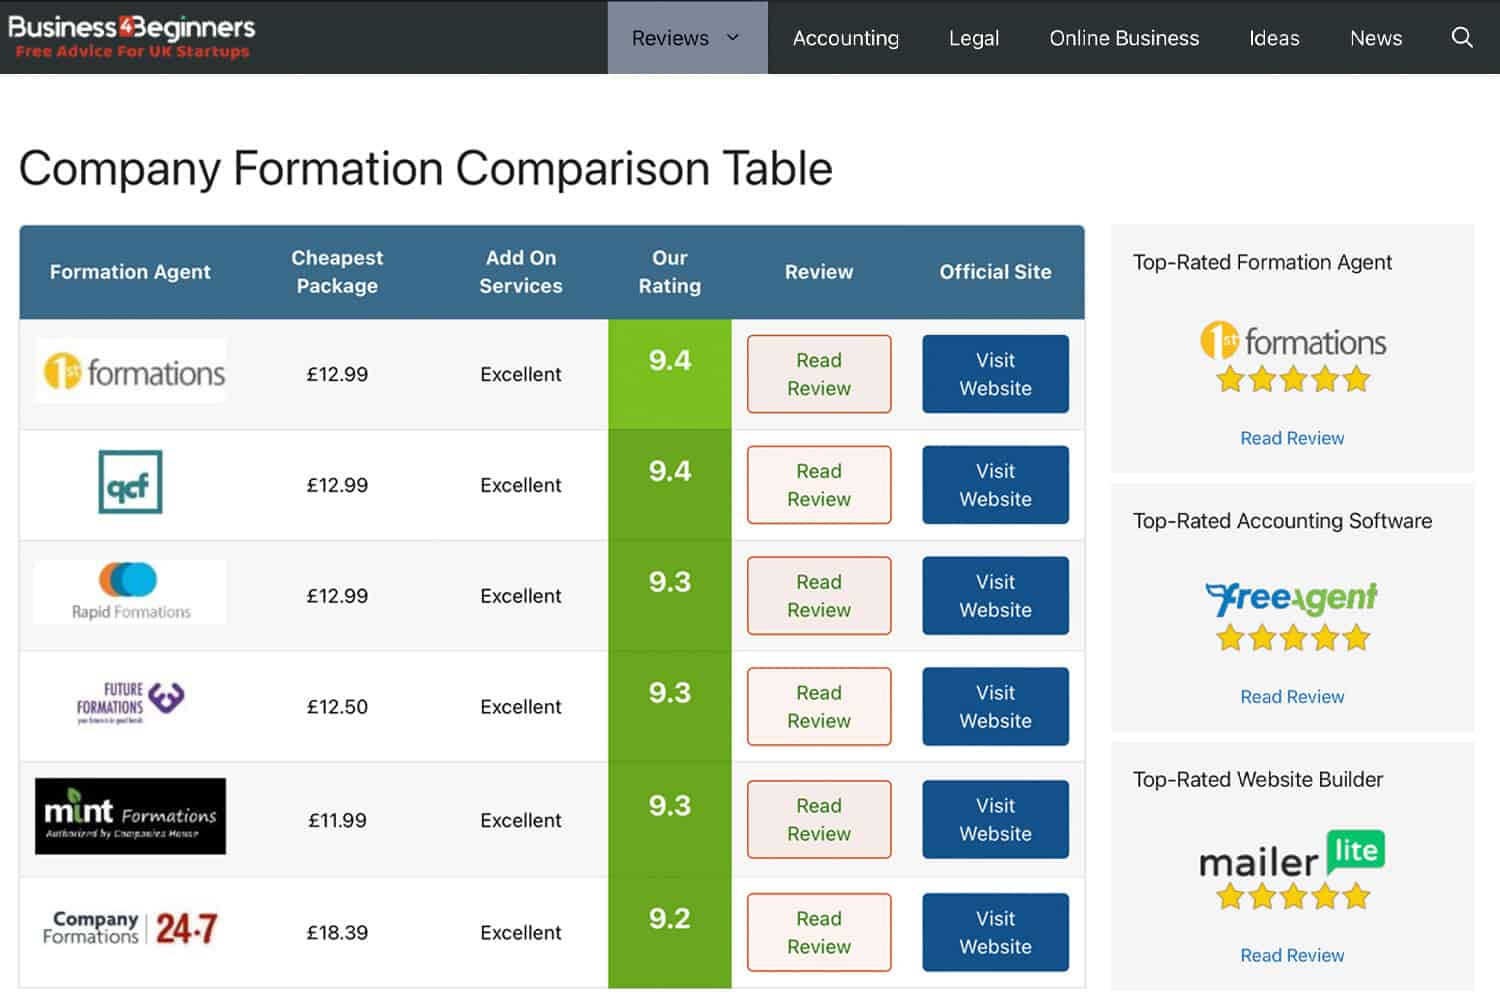Image resolution: width=1500 pixels, height=1000 pixels.
Task: Open the Ideas menu item
Action: point(1274,38)
